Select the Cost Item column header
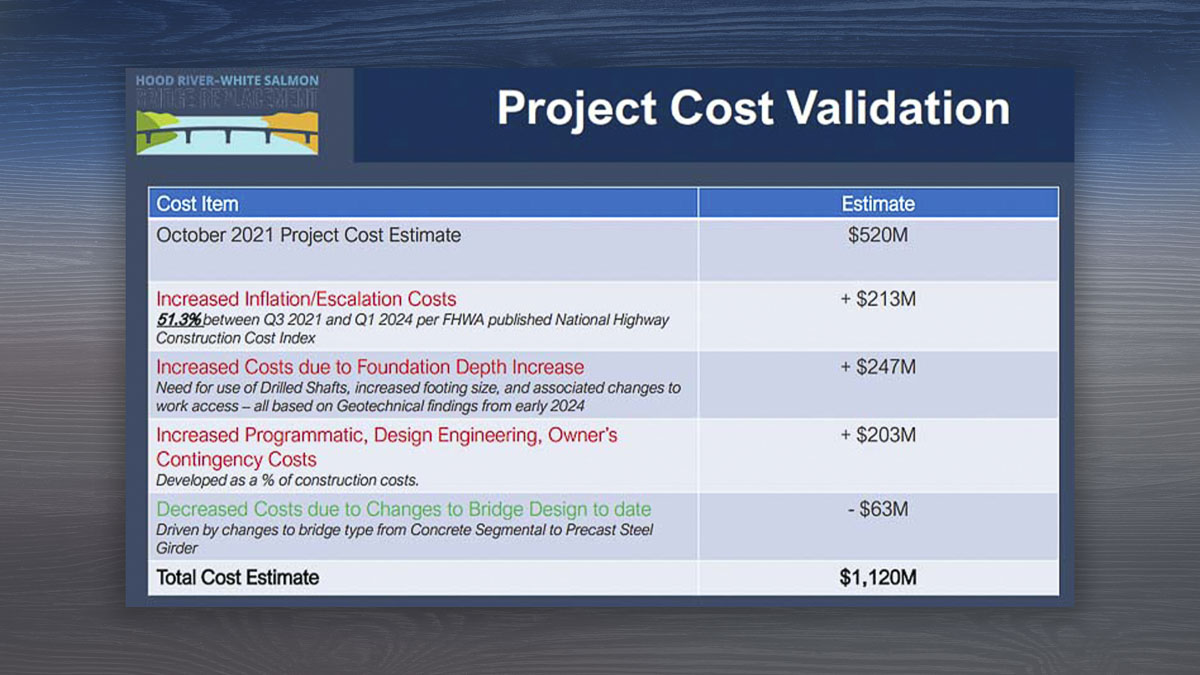This screenshot has width=1200, height=675. [197, 204]
